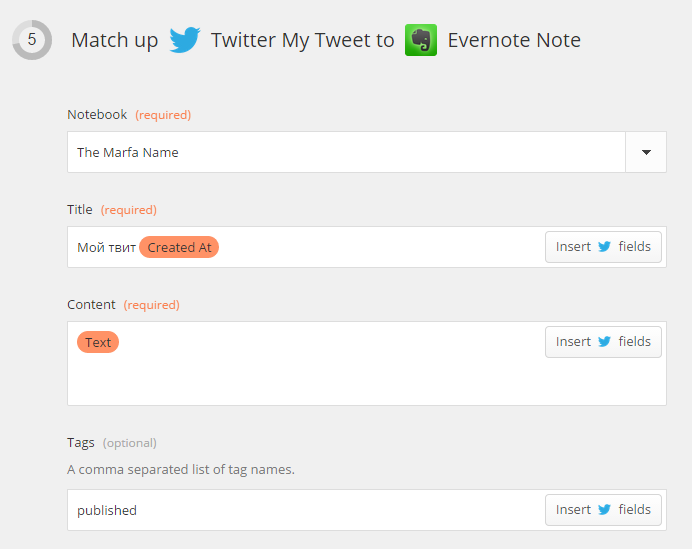692x549 pixels.
Task: Click the Tags field label
Action: tap(81, 443)
